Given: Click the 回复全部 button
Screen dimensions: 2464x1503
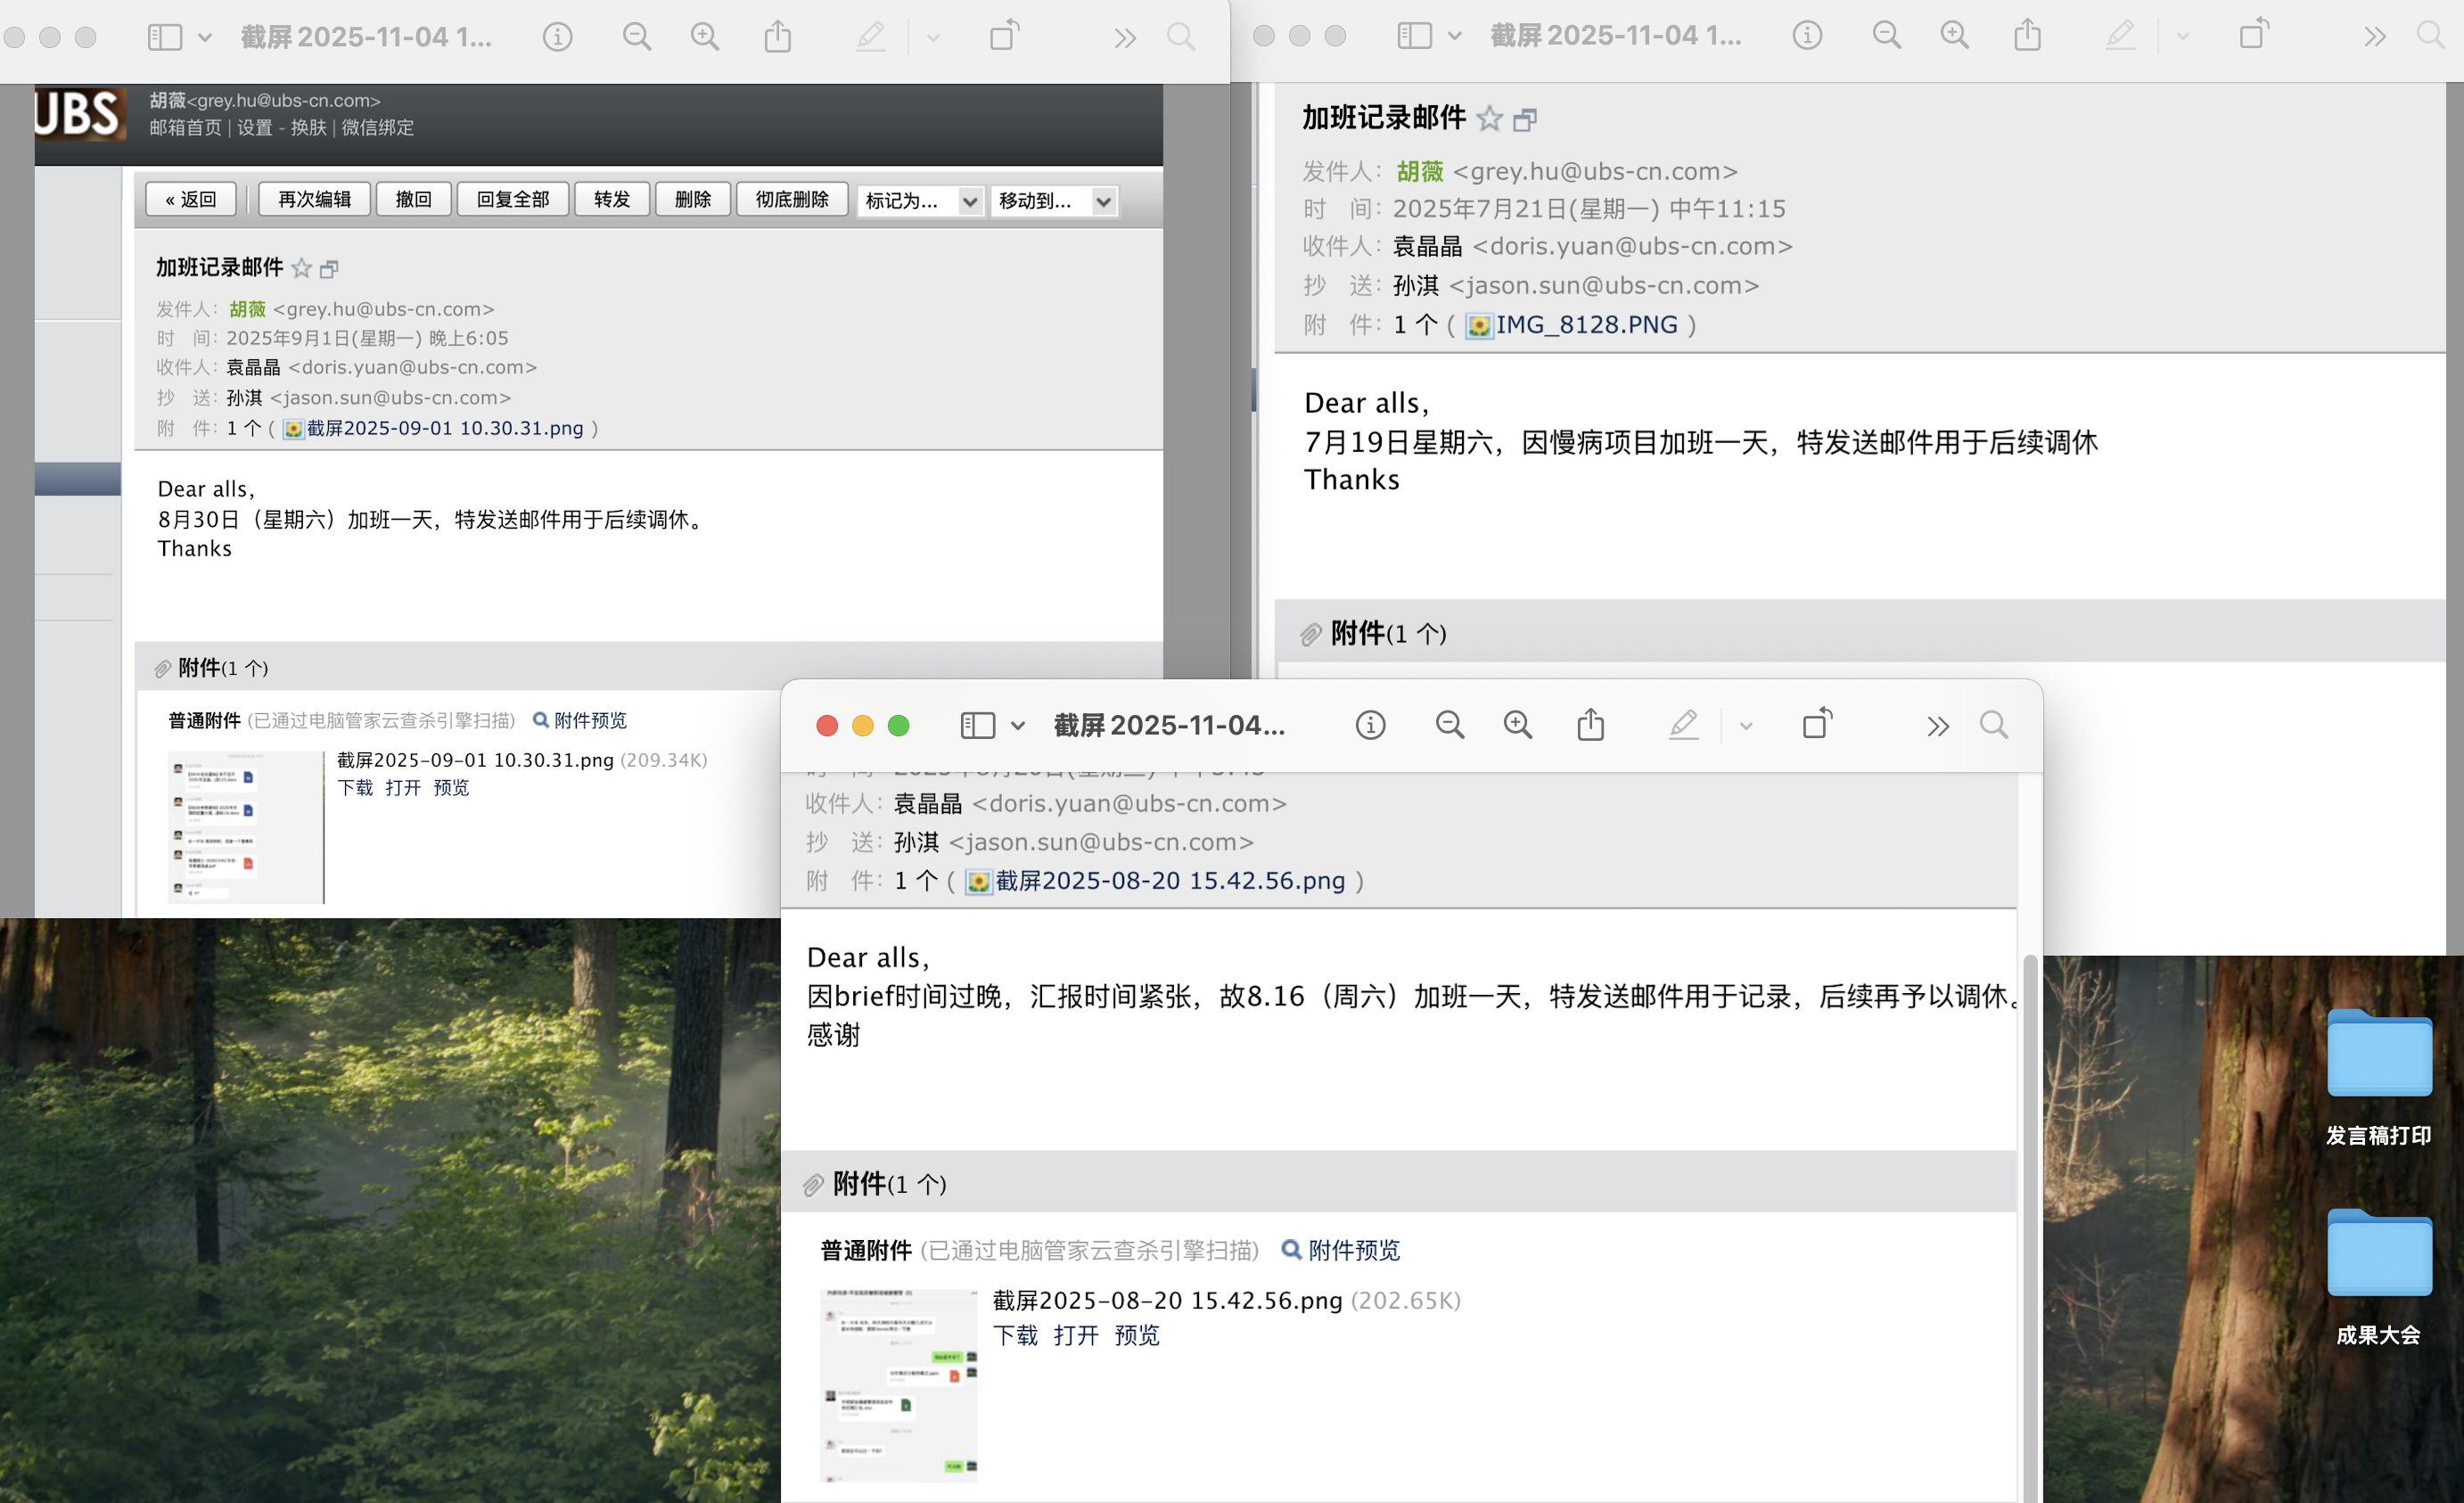Looking at the screenshot, I should pyautogui.click(x=512, y=200).
